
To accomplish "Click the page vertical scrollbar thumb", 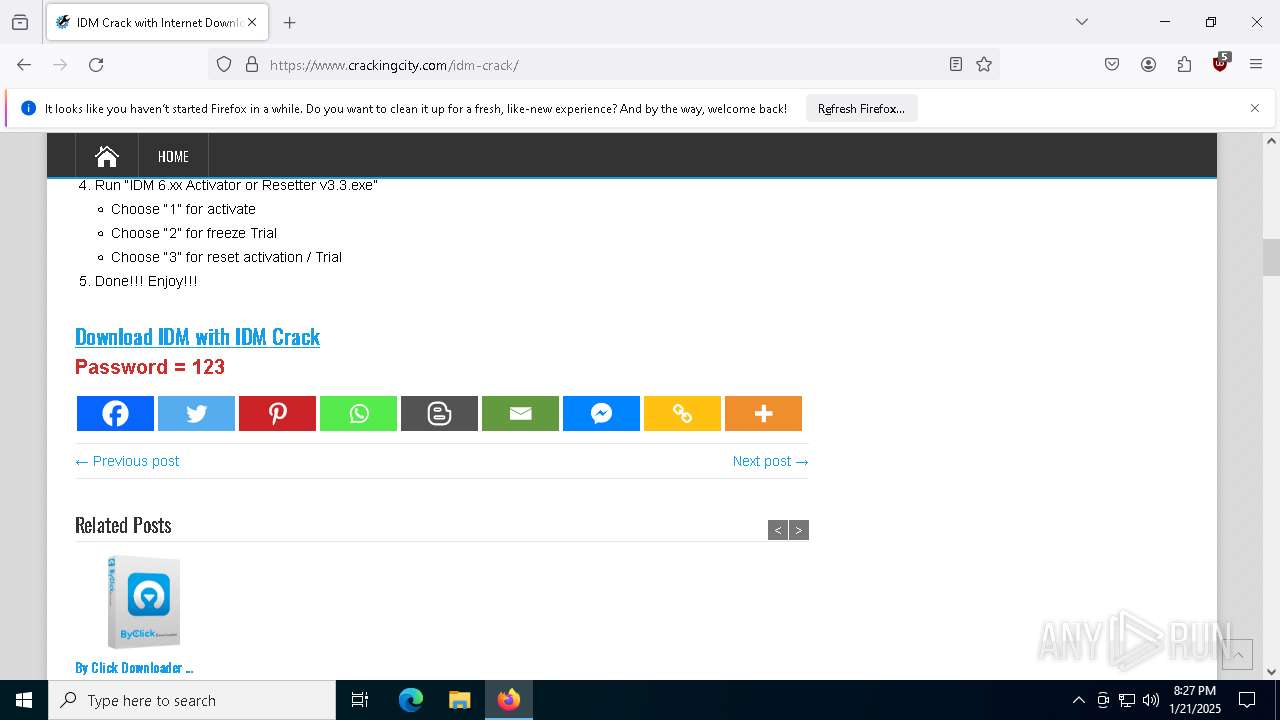I will pos(1271,257).
